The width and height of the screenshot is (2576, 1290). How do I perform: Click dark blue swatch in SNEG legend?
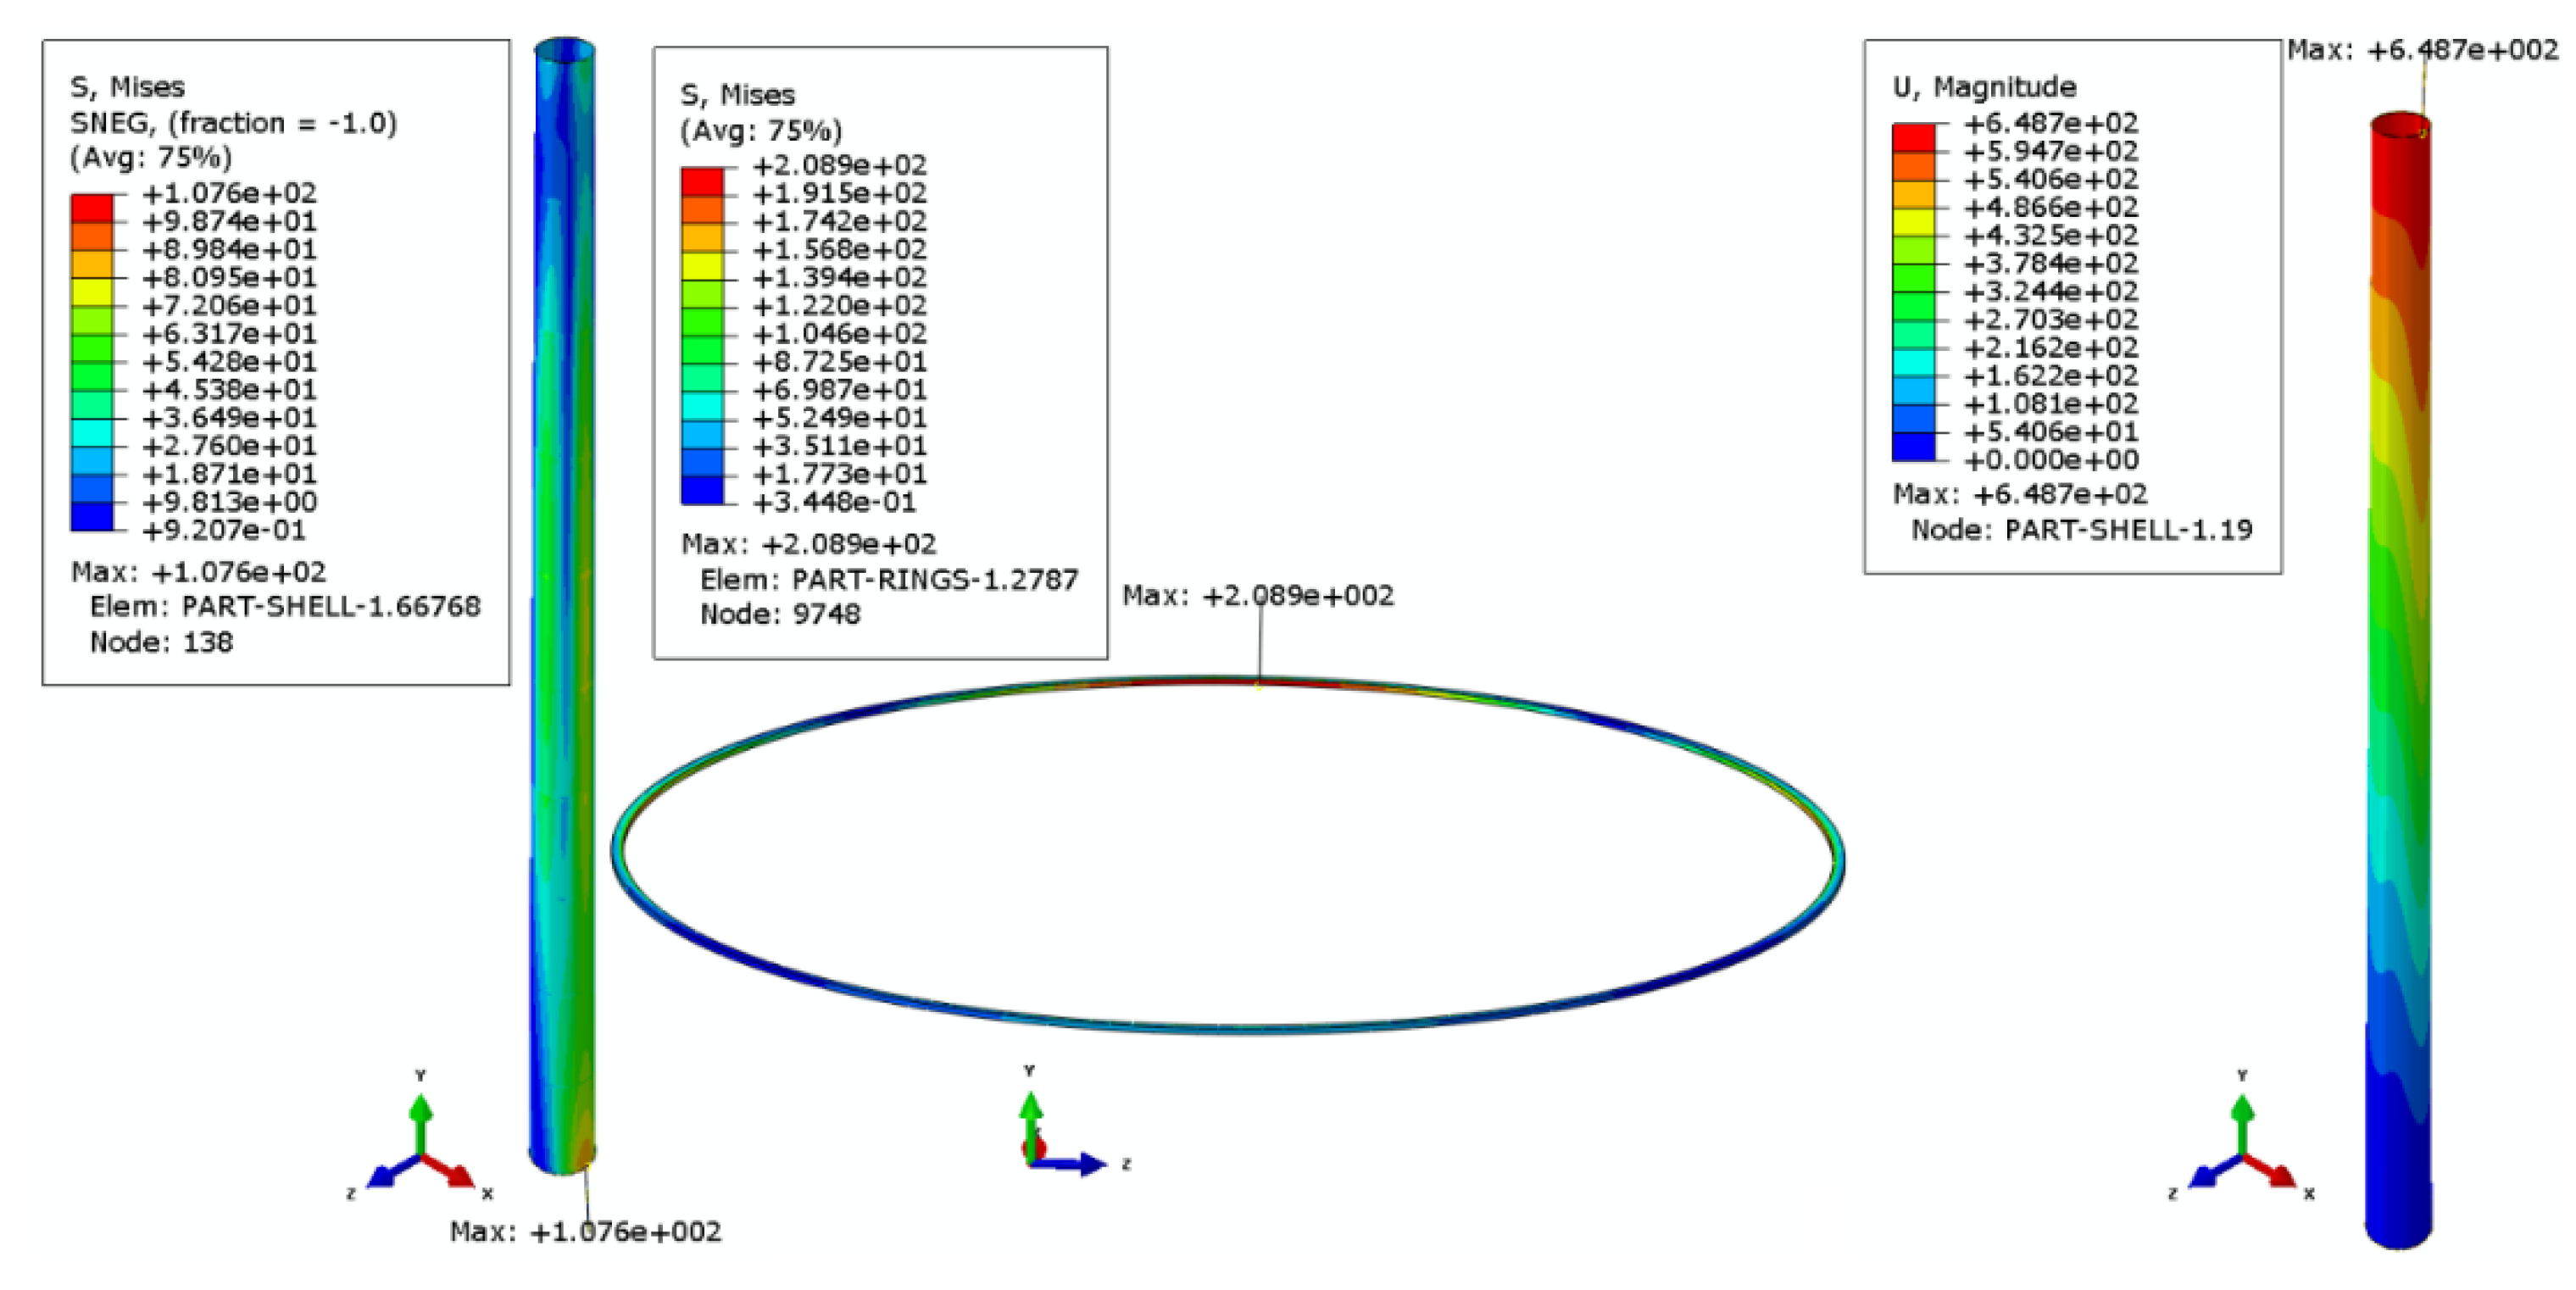pyautogui.click(x=92, y=516)
